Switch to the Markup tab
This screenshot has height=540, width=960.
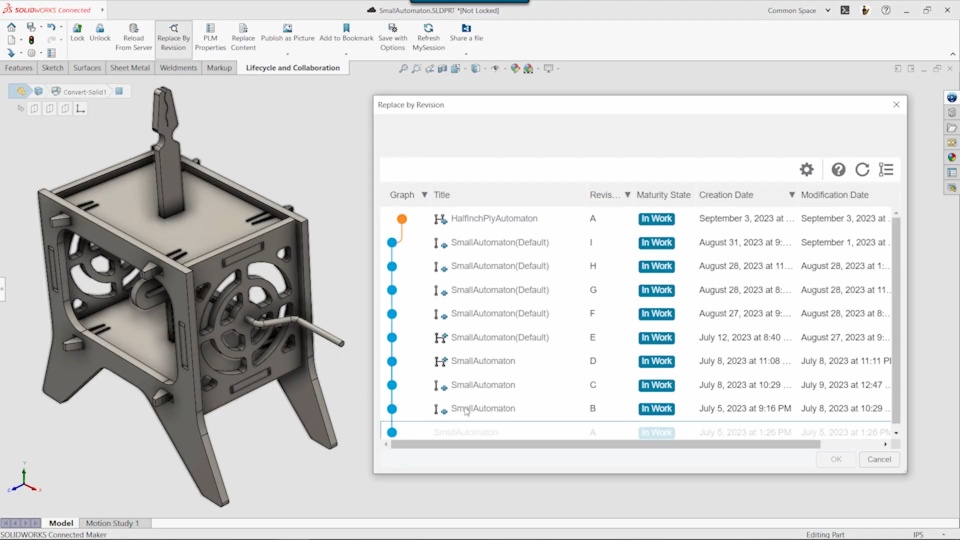(219, 68)
